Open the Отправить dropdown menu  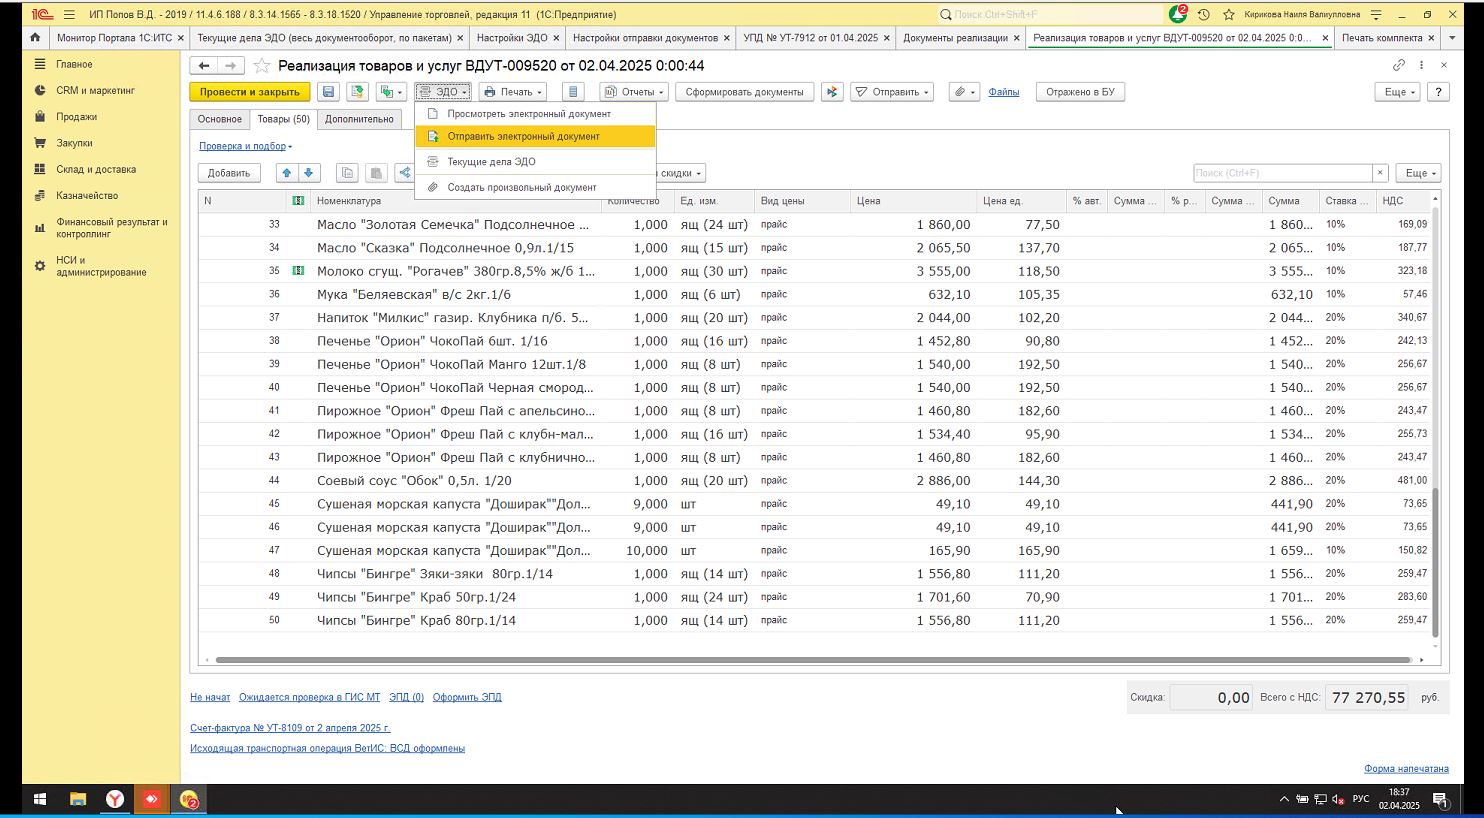click(x=892, y=92)
